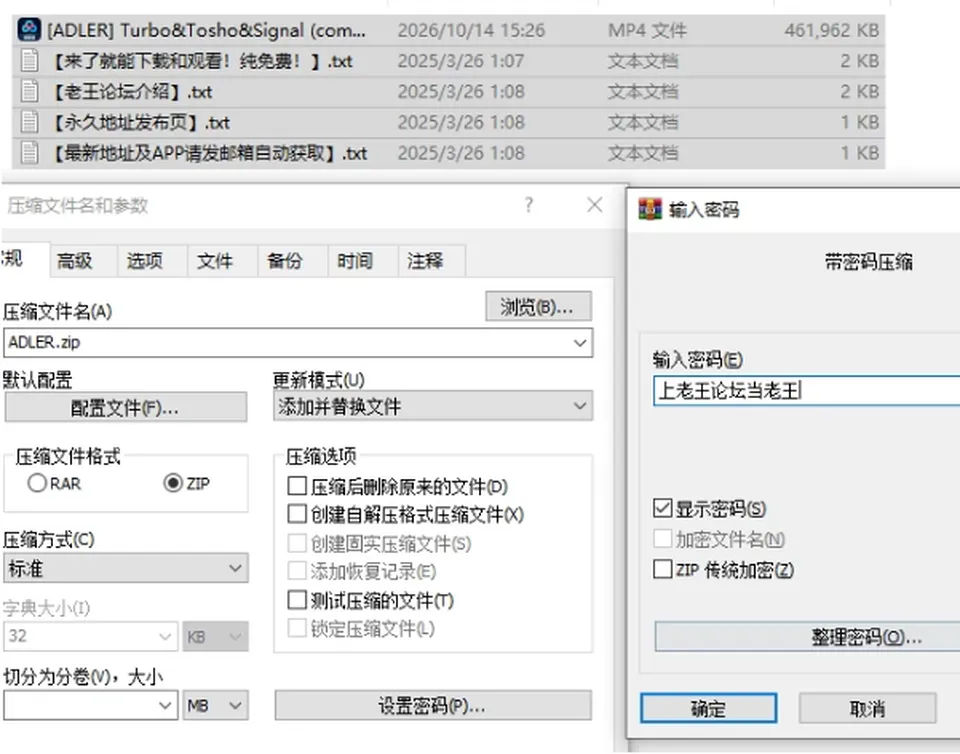Image resolution: width=960 pixels, height=754 pixels.
Task: Confirm password with 确定 button
Action: tap(708, 709)
